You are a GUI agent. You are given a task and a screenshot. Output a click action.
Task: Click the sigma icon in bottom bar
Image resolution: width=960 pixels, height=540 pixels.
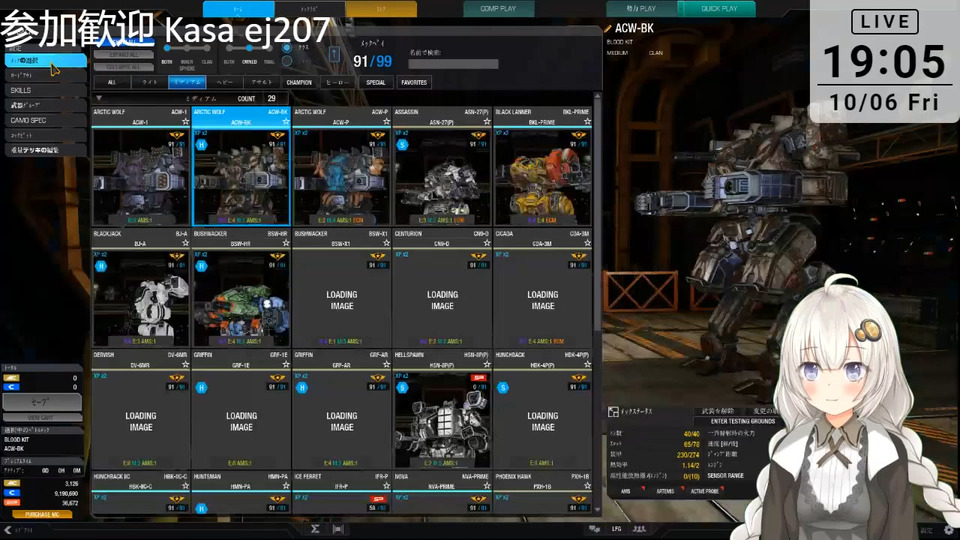click(315, 529)
